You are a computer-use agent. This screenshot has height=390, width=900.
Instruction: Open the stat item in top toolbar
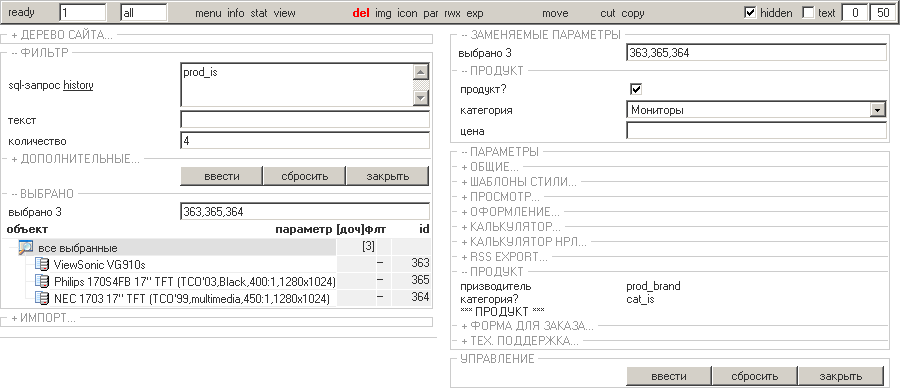pyautogui.click(x=259, y=13)
